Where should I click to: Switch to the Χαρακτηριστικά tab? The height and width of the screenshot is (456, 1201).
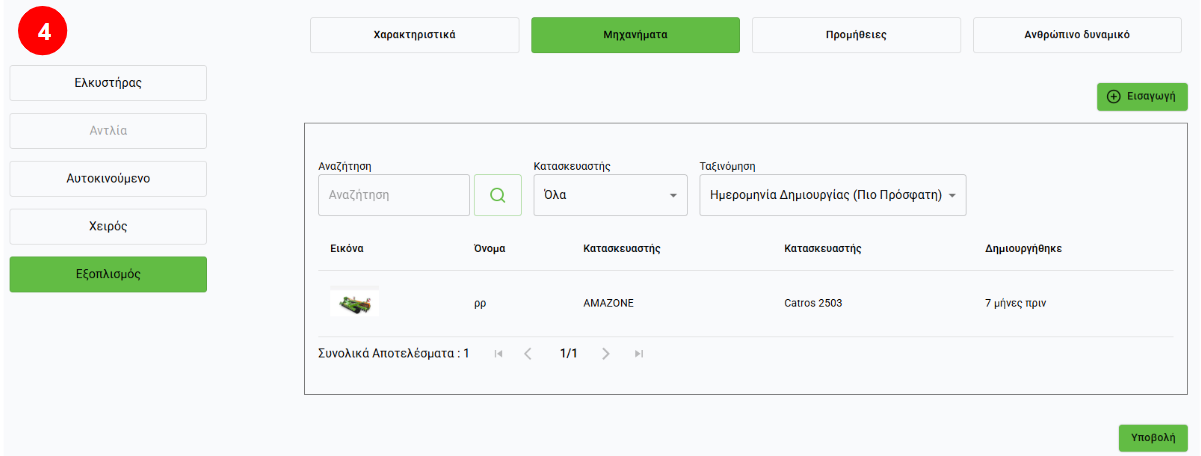click(414, 34)
